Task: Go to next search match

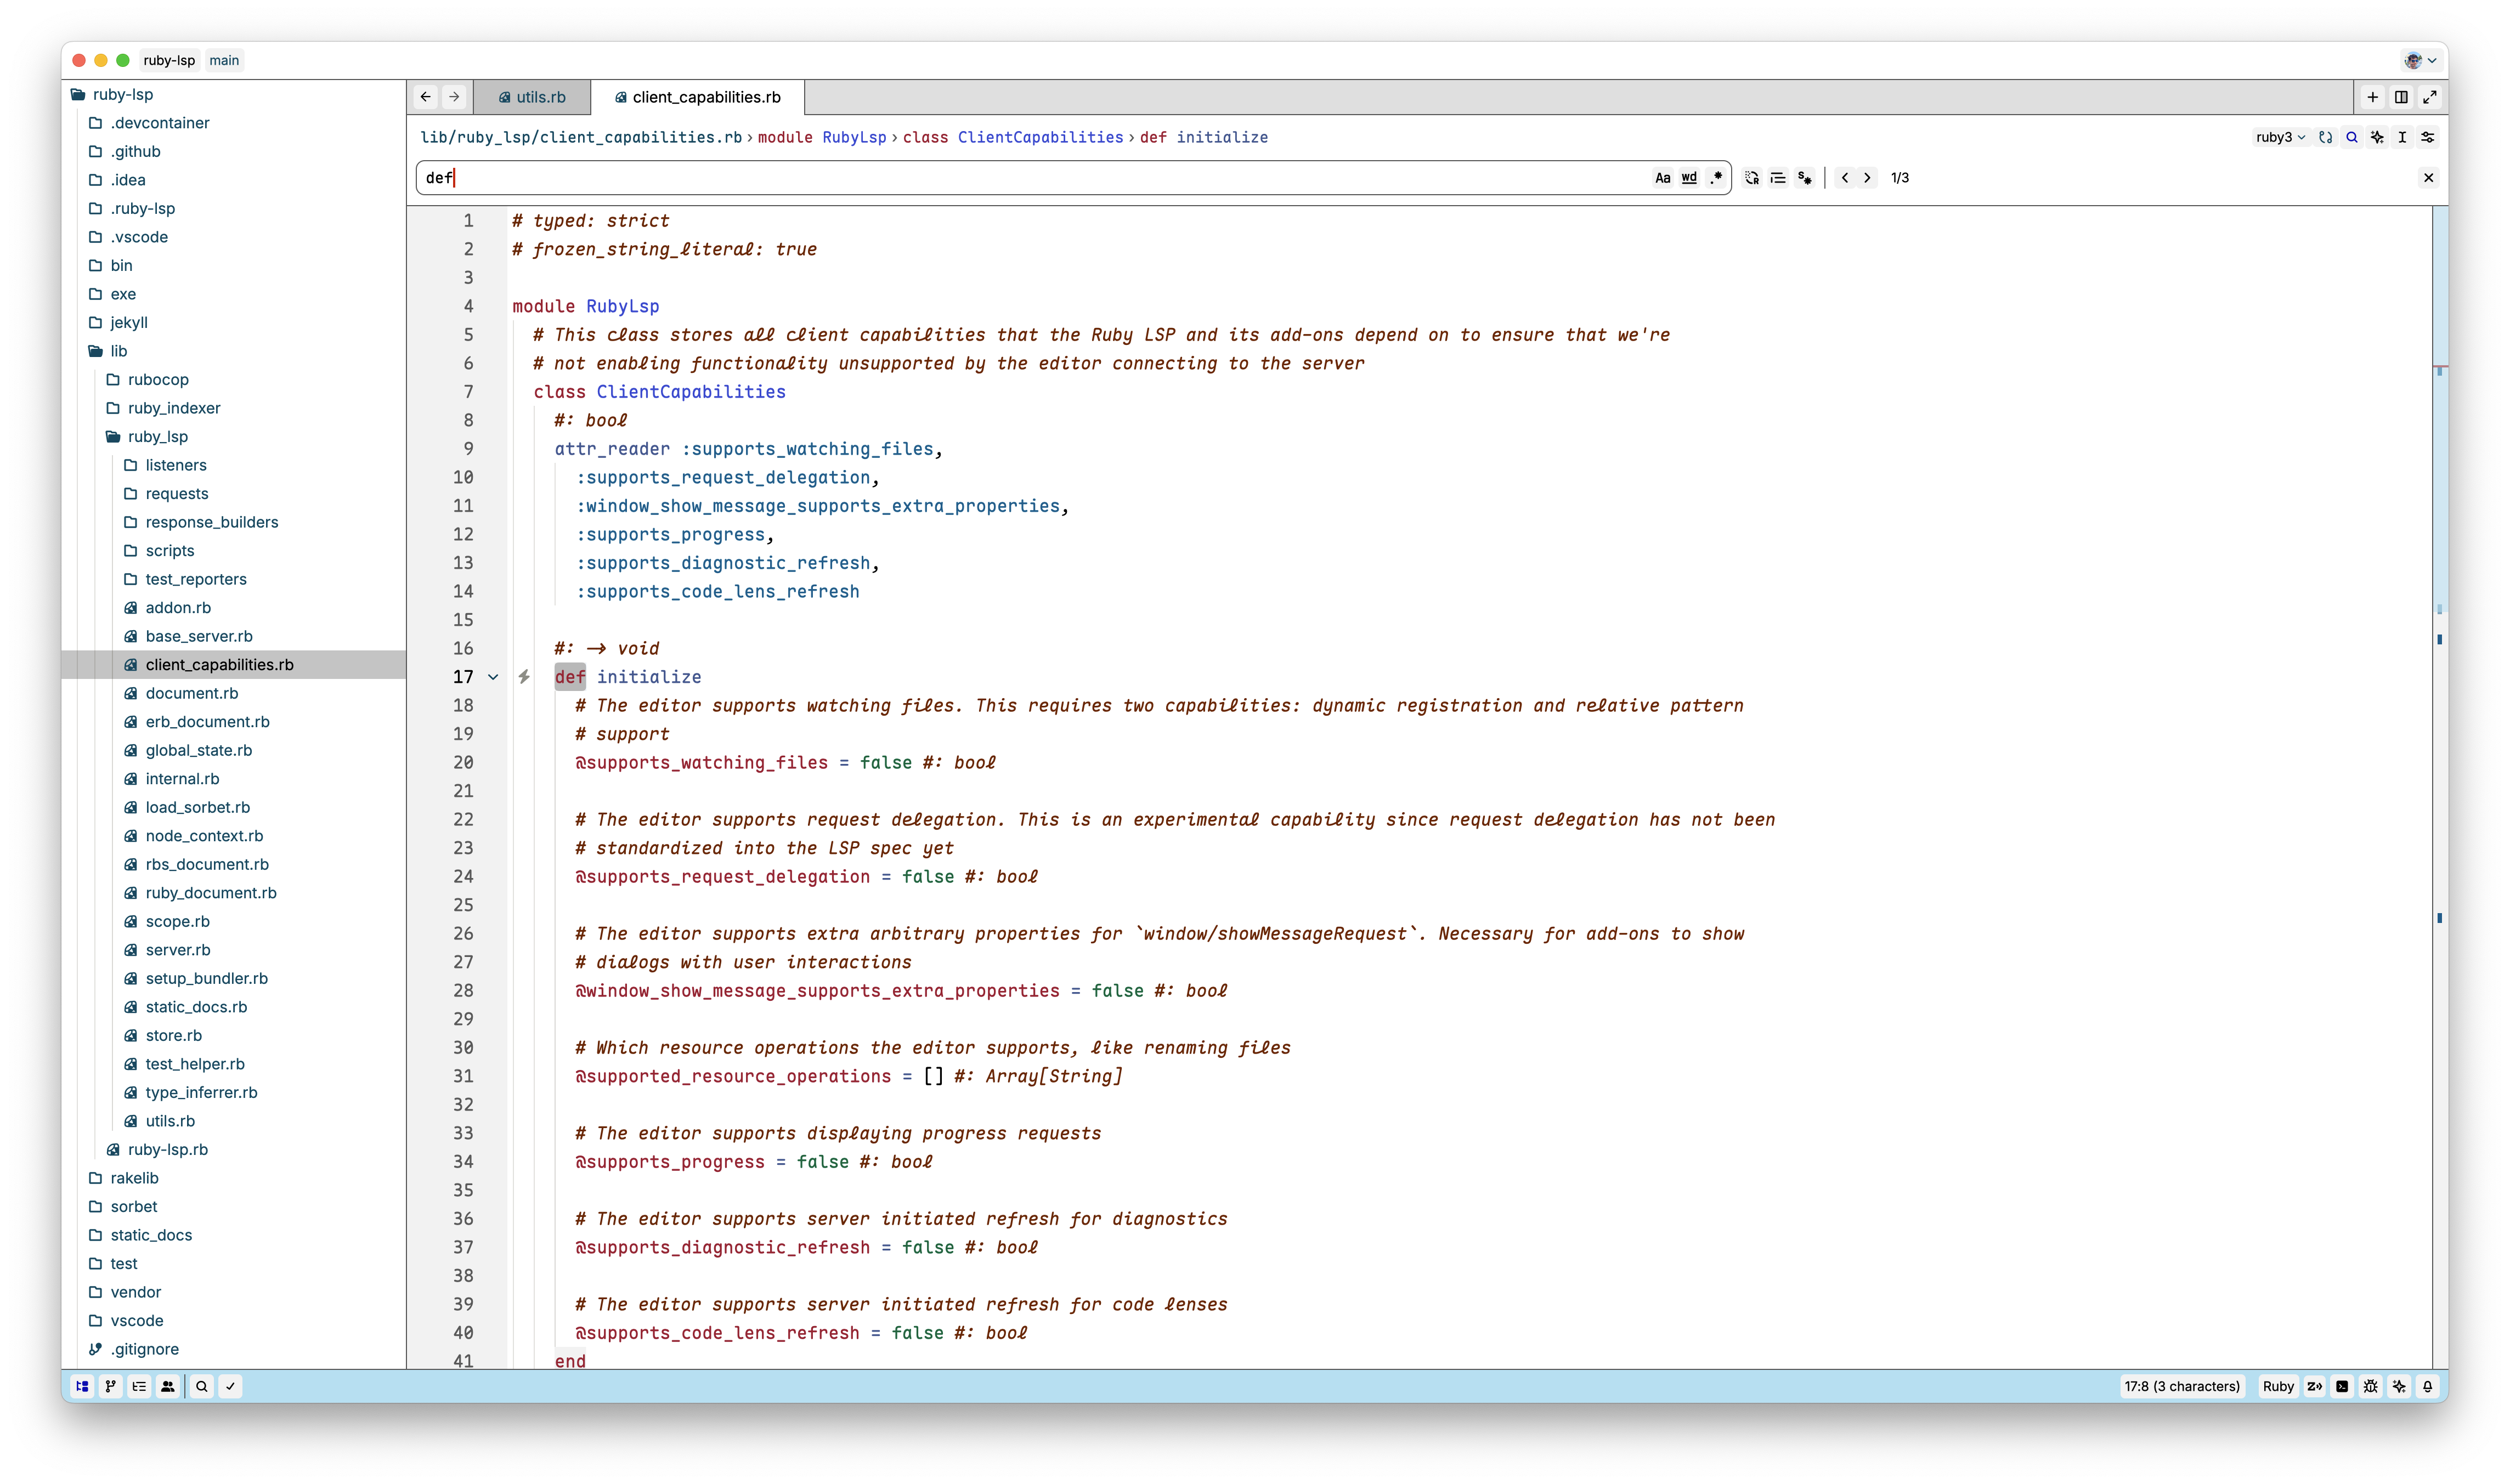Action: (x=1867, y=178)
